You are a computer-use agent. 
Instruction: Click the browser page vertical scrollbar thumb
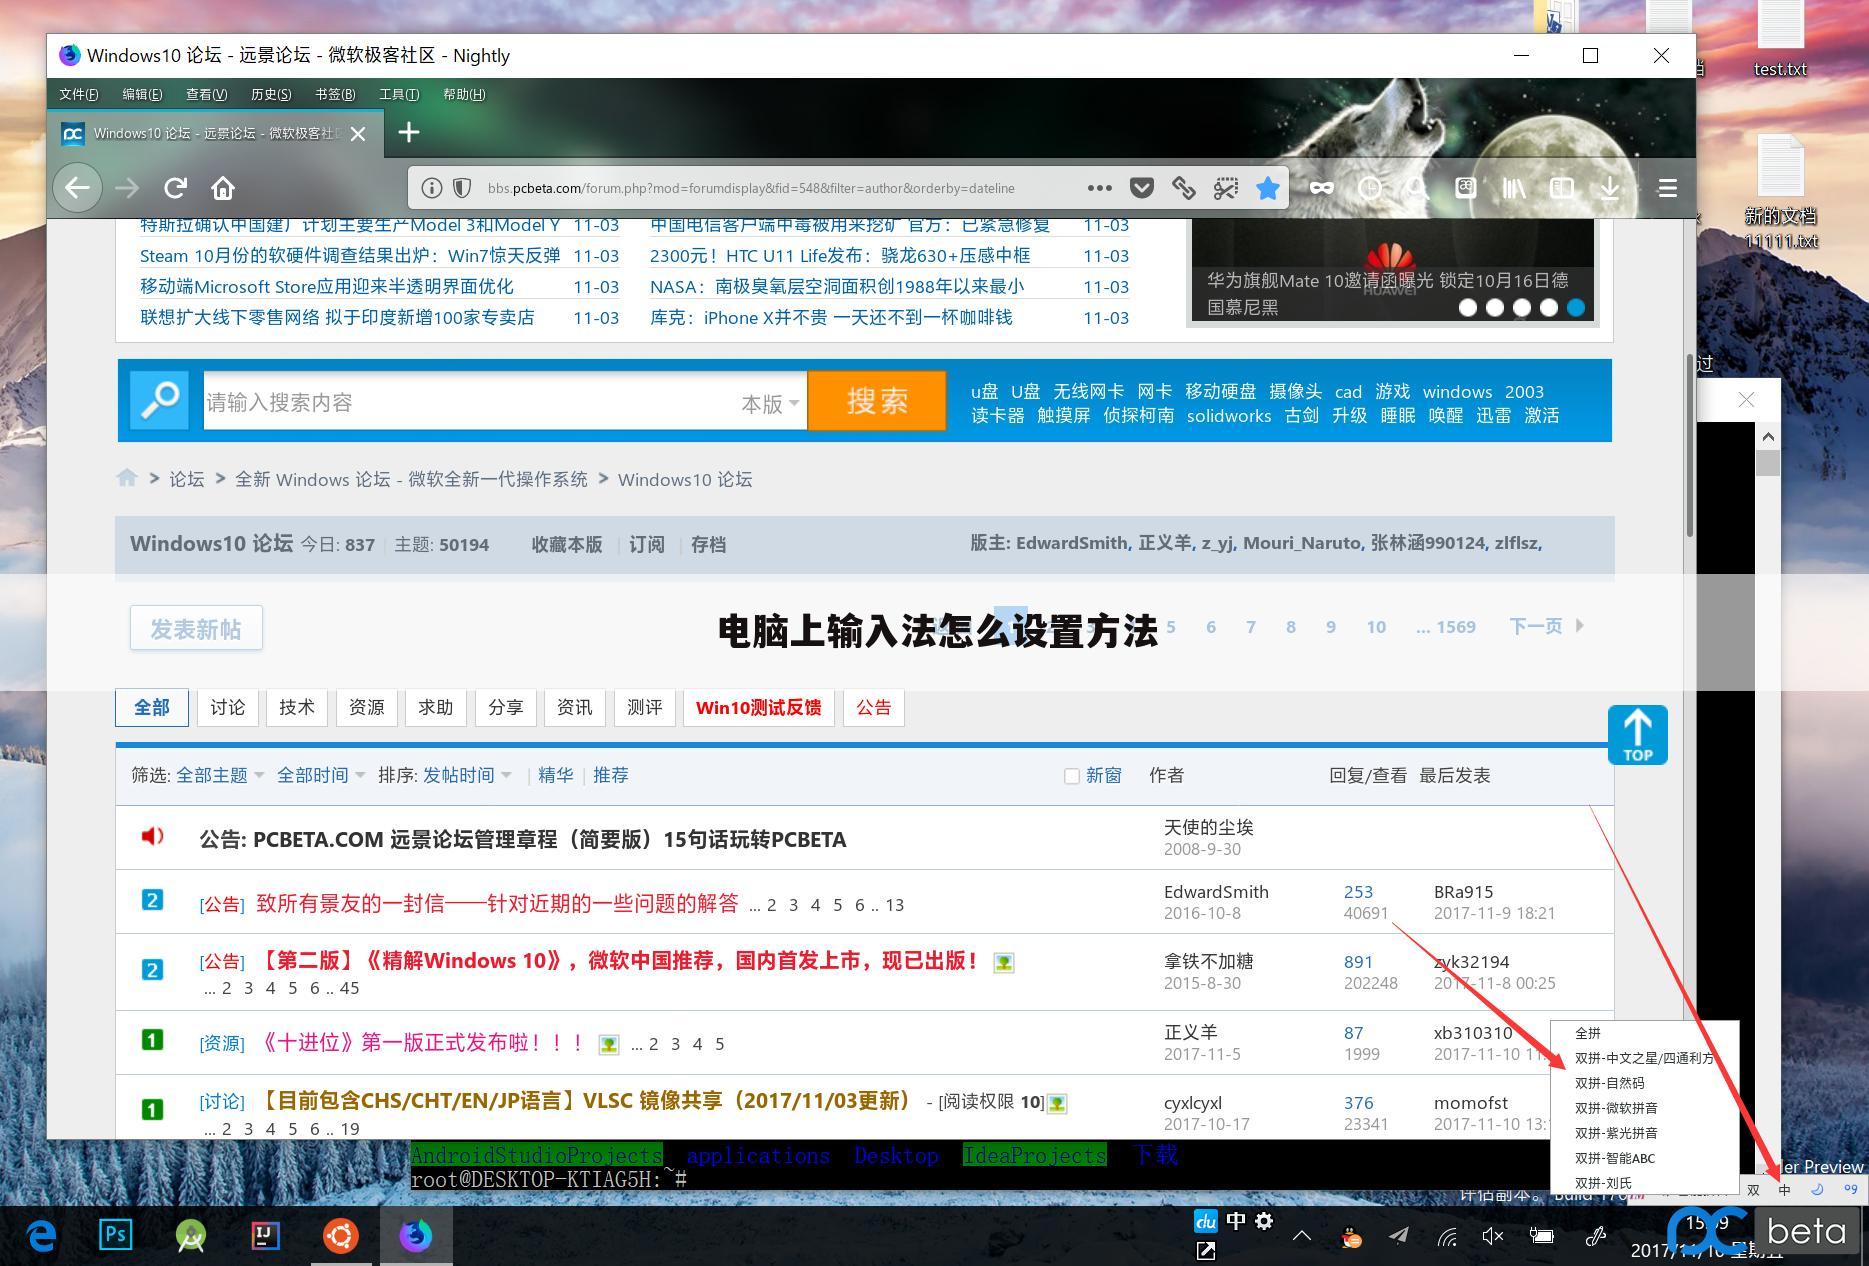coord(1689,445)
